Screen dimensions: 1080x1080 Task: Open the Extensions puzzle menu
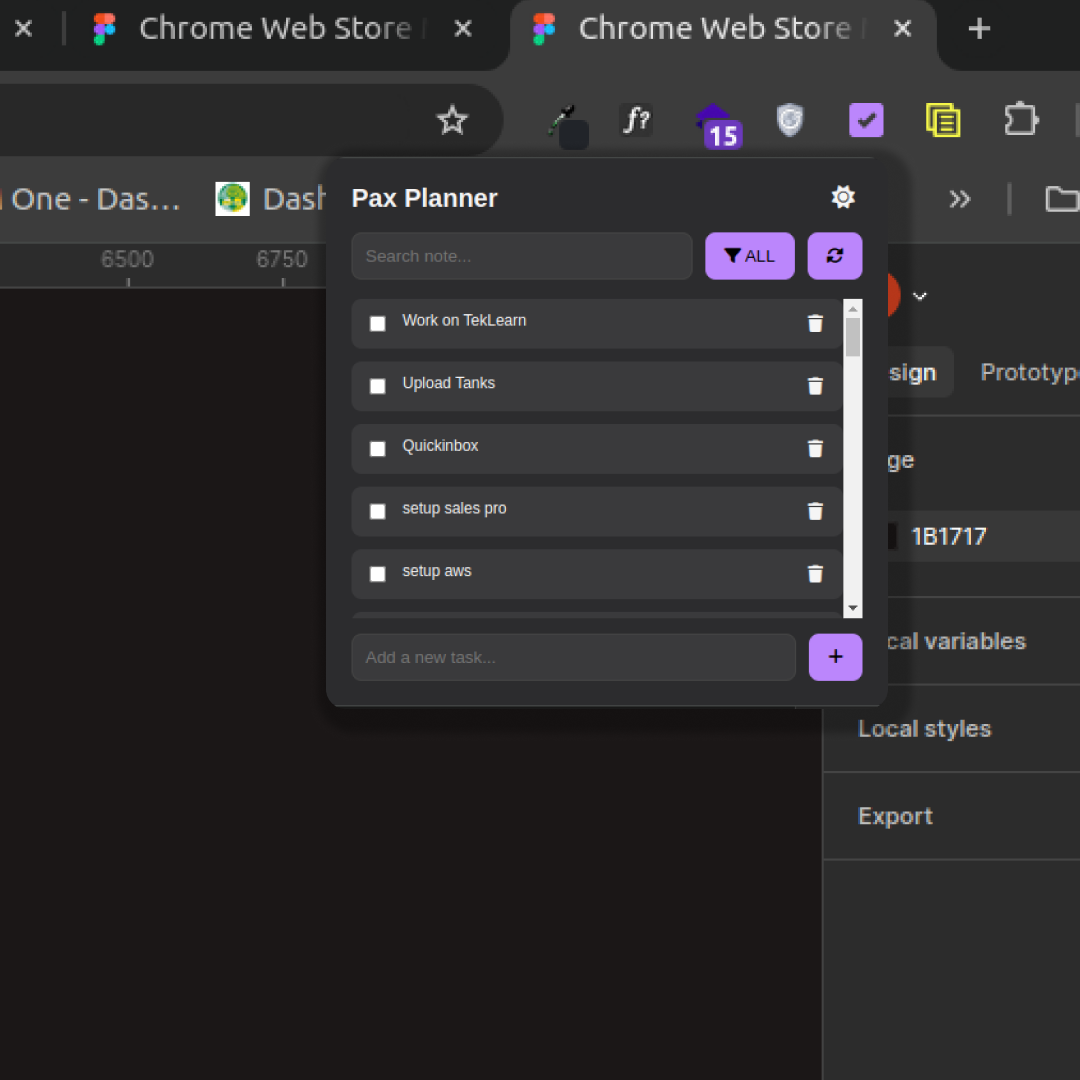[1021, 120]
